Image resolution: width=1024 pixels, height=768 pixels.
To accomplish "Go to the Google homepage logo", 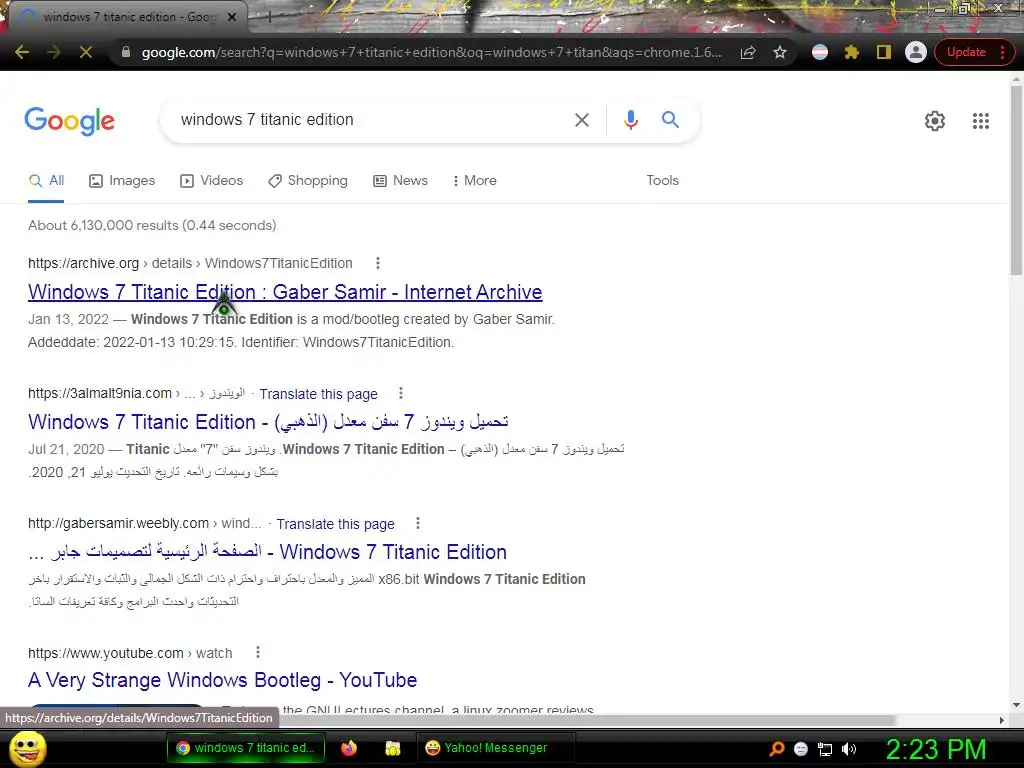I will 69,121.
